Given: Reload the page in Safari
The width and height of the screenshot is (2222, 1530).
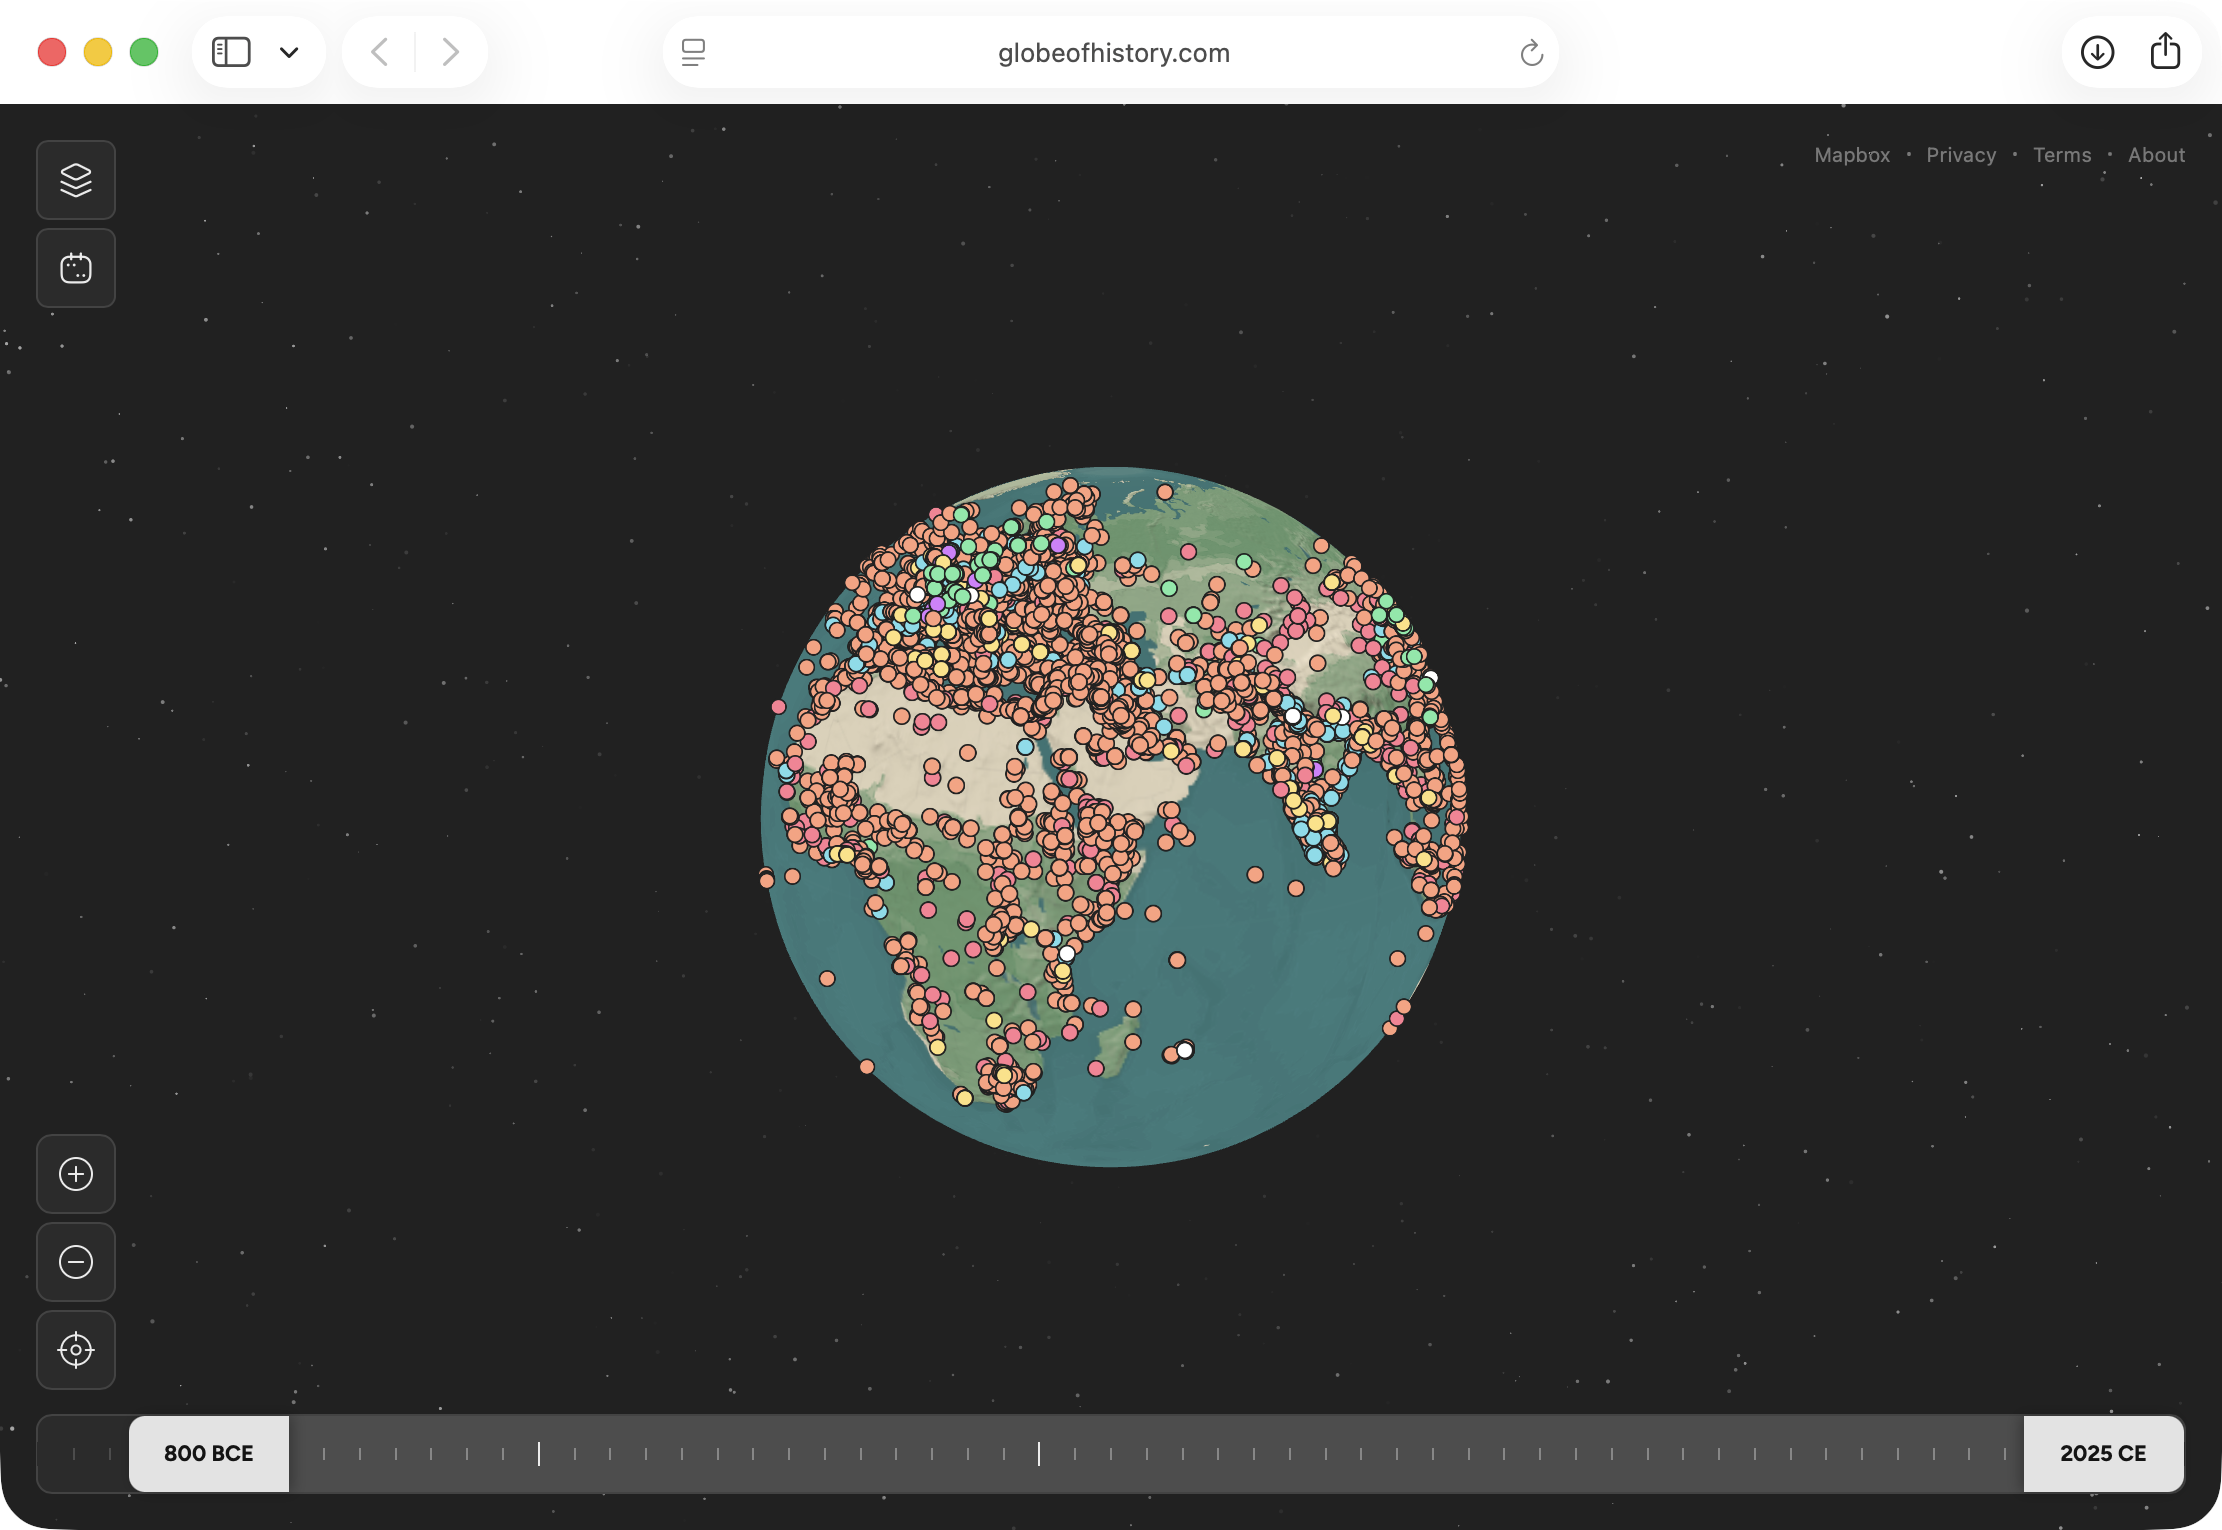Looking at the screenshot, I should coord(1531,53).
